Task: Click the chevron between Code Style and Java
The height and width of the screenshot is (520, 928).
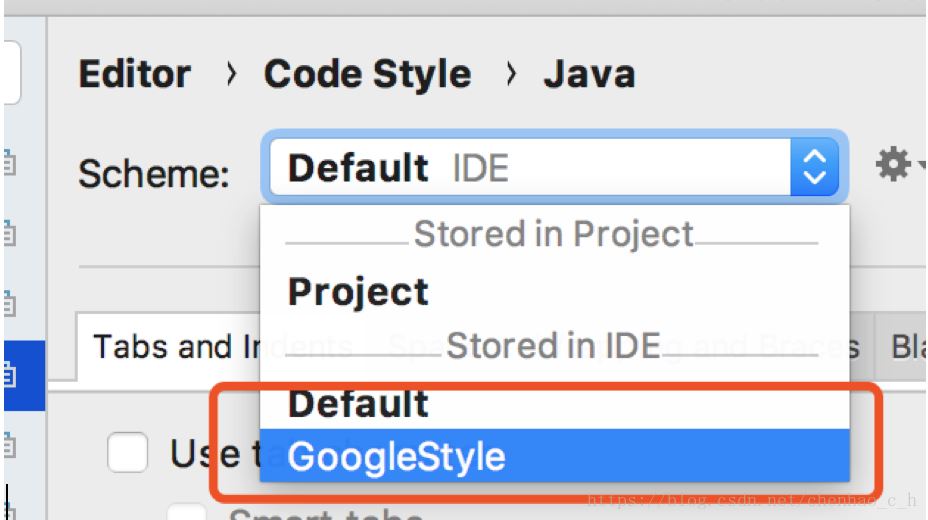Action: coord(511,75)
